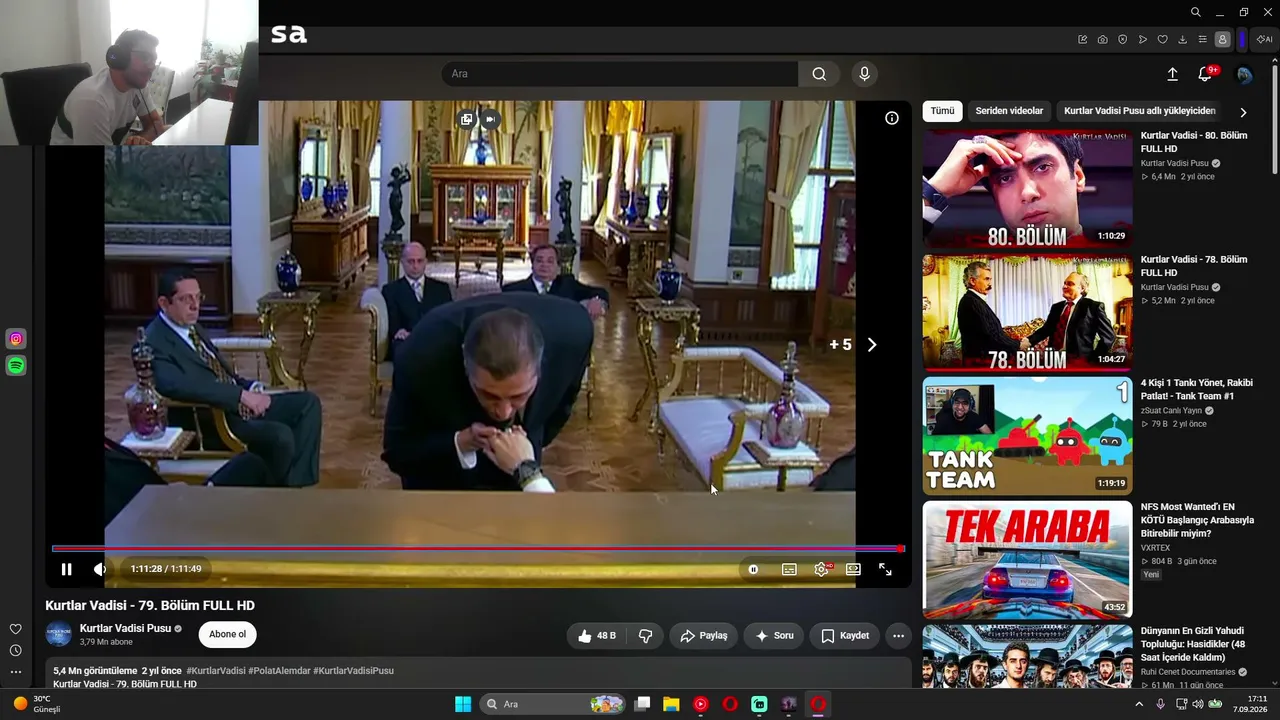This screenshot has height=720, width=1280.
Task: Open Instagram in Opera sidebar
Action: tap(16, 339)
